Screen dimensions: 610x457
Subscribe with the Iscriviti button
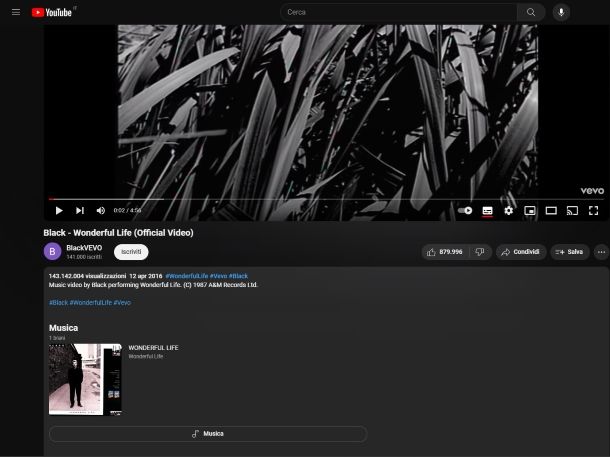131,252
